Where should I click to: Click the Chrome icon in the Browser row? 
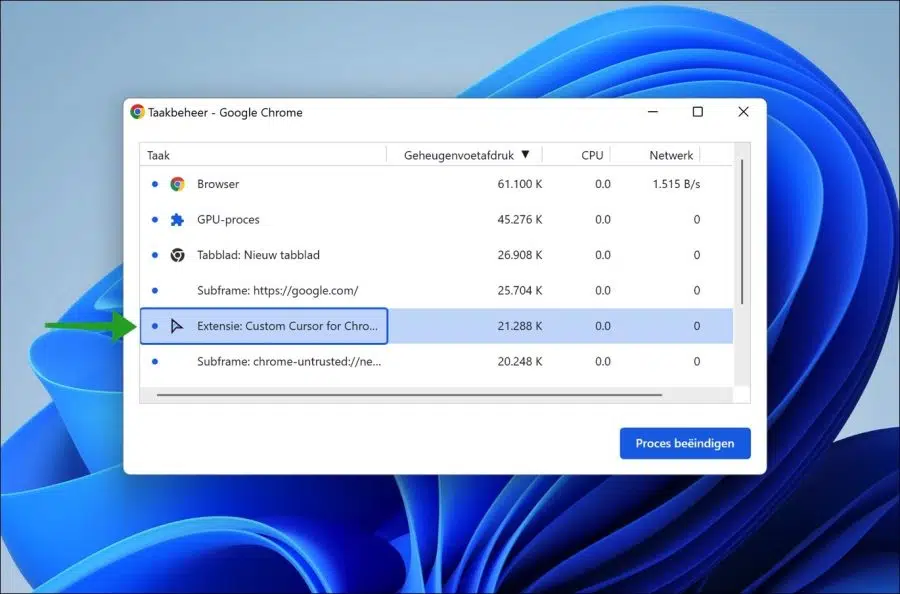(177, 184)
